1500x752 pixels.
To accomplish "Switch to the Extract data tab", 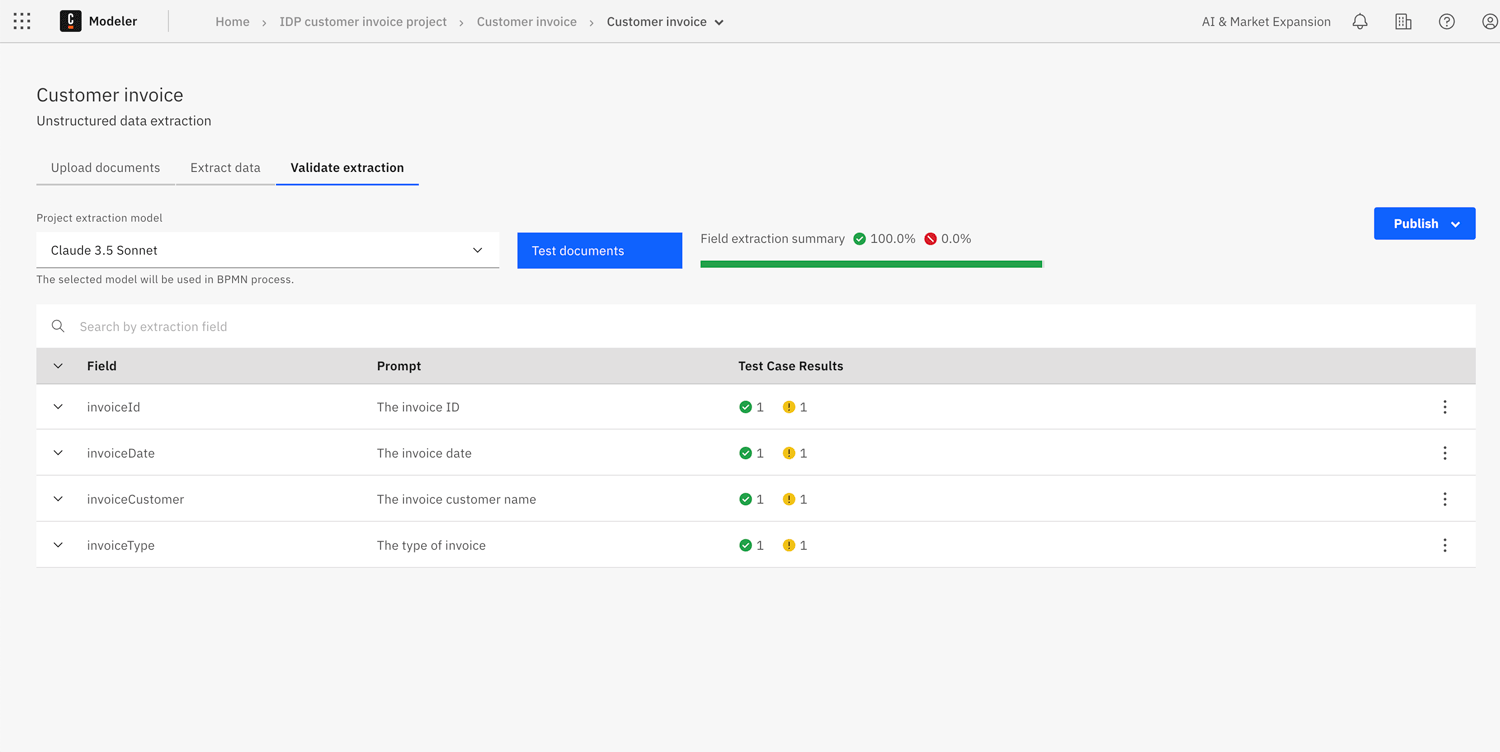I will pos(225,167).
